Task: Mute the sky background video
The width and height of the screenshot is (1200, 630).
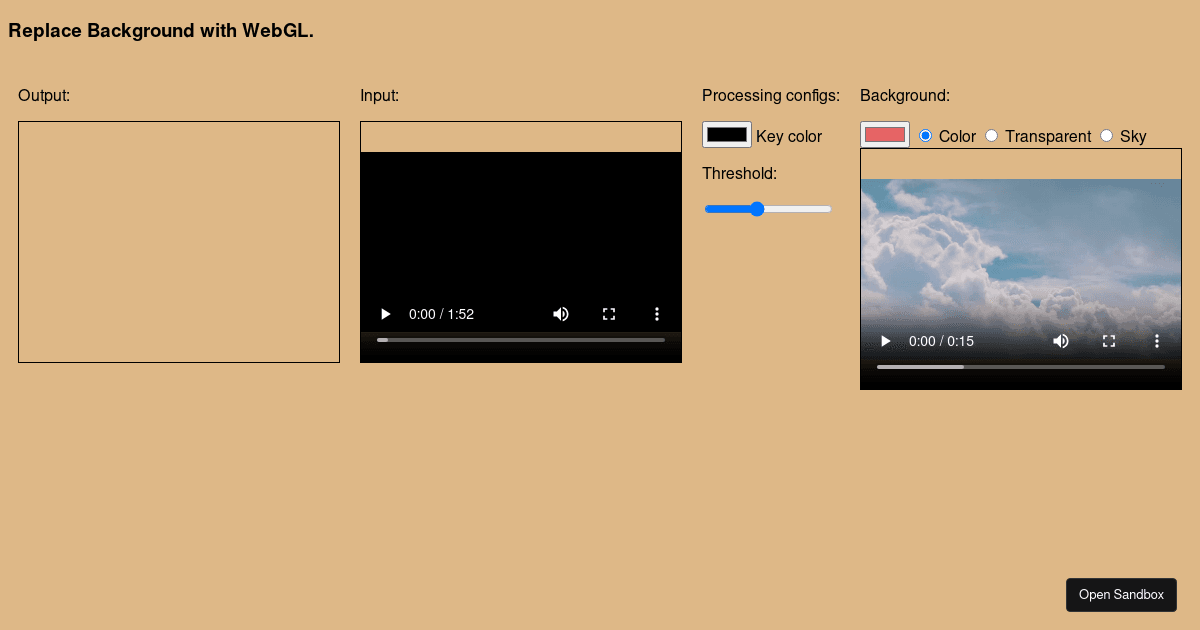Action: click(x=1061, y=341)
